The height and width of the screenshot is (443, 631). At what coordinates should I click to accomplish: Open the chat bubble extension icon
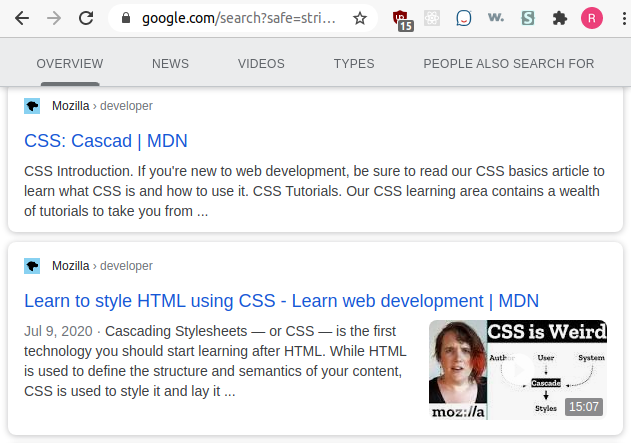click(x=463, y=18)
